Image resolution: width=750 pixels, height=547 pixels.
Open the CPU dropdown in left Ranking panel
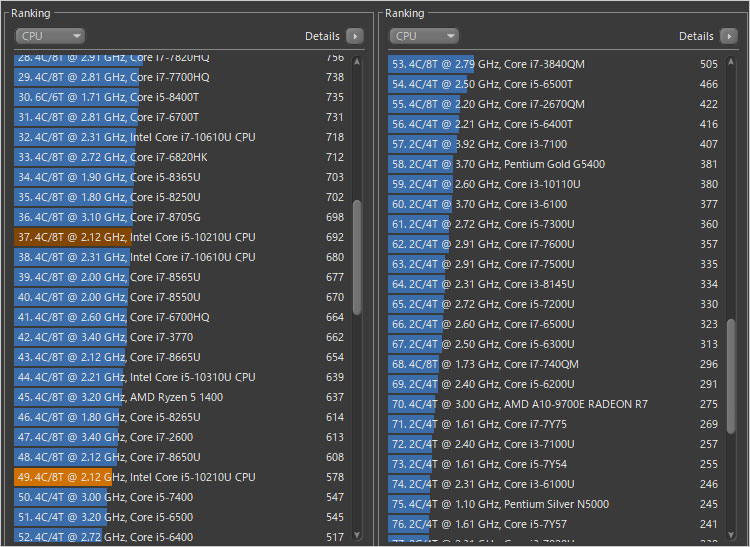click(x=49, y=36)
